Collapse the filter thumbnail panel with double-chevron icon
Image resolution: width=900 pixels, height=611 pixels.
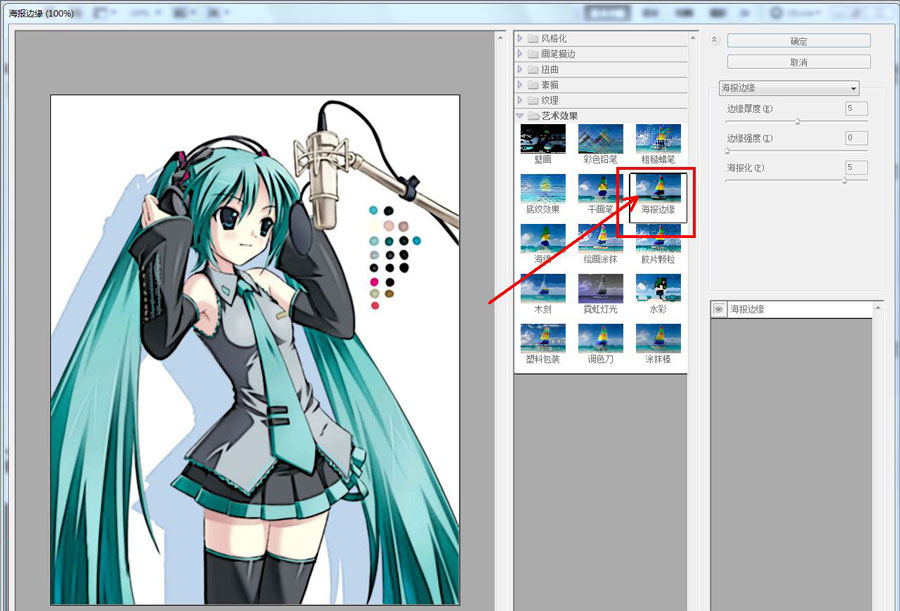click(x=714, y=40)
